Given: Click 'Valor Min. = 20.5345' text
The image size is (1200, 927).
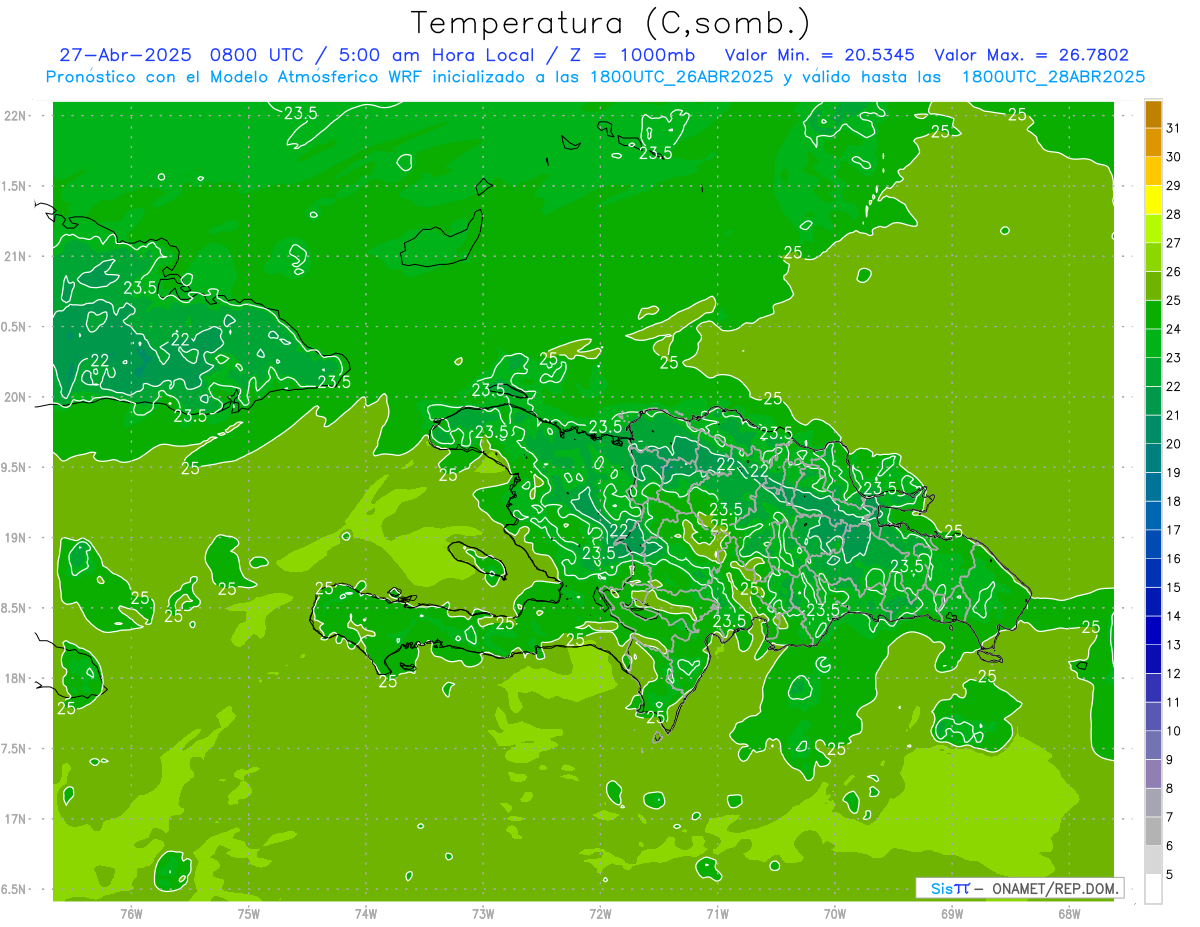Looking at the screenshot, I should tap(820, 55).
